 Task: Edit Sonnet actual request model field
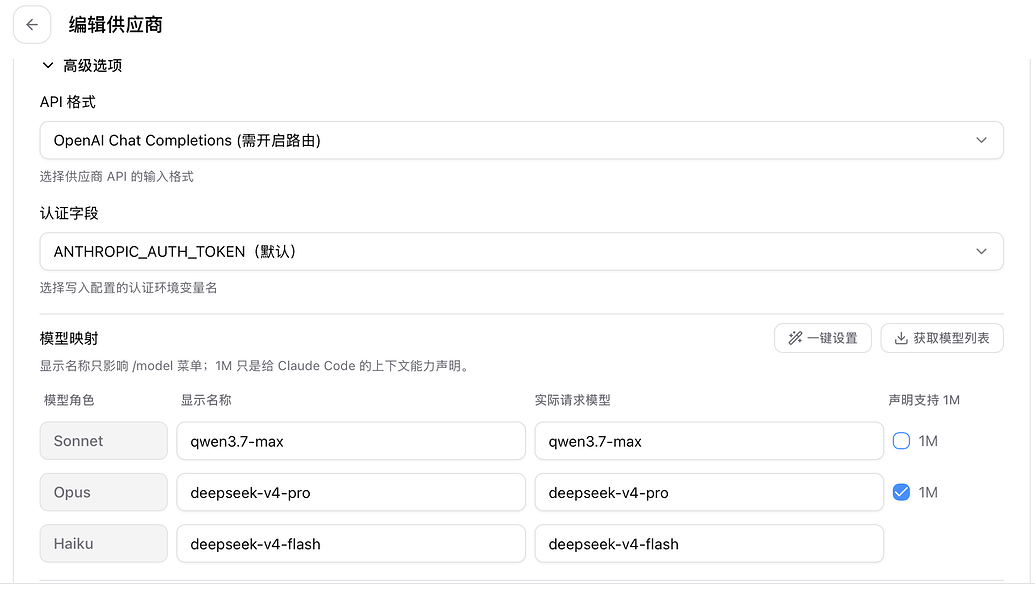[x=709, y=441]
